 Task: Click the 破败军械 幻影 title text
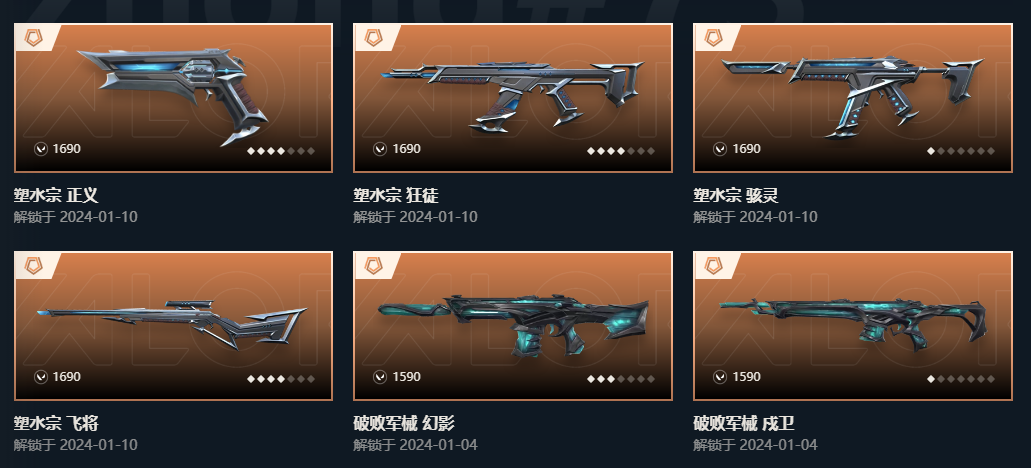[x=404, y=423]
